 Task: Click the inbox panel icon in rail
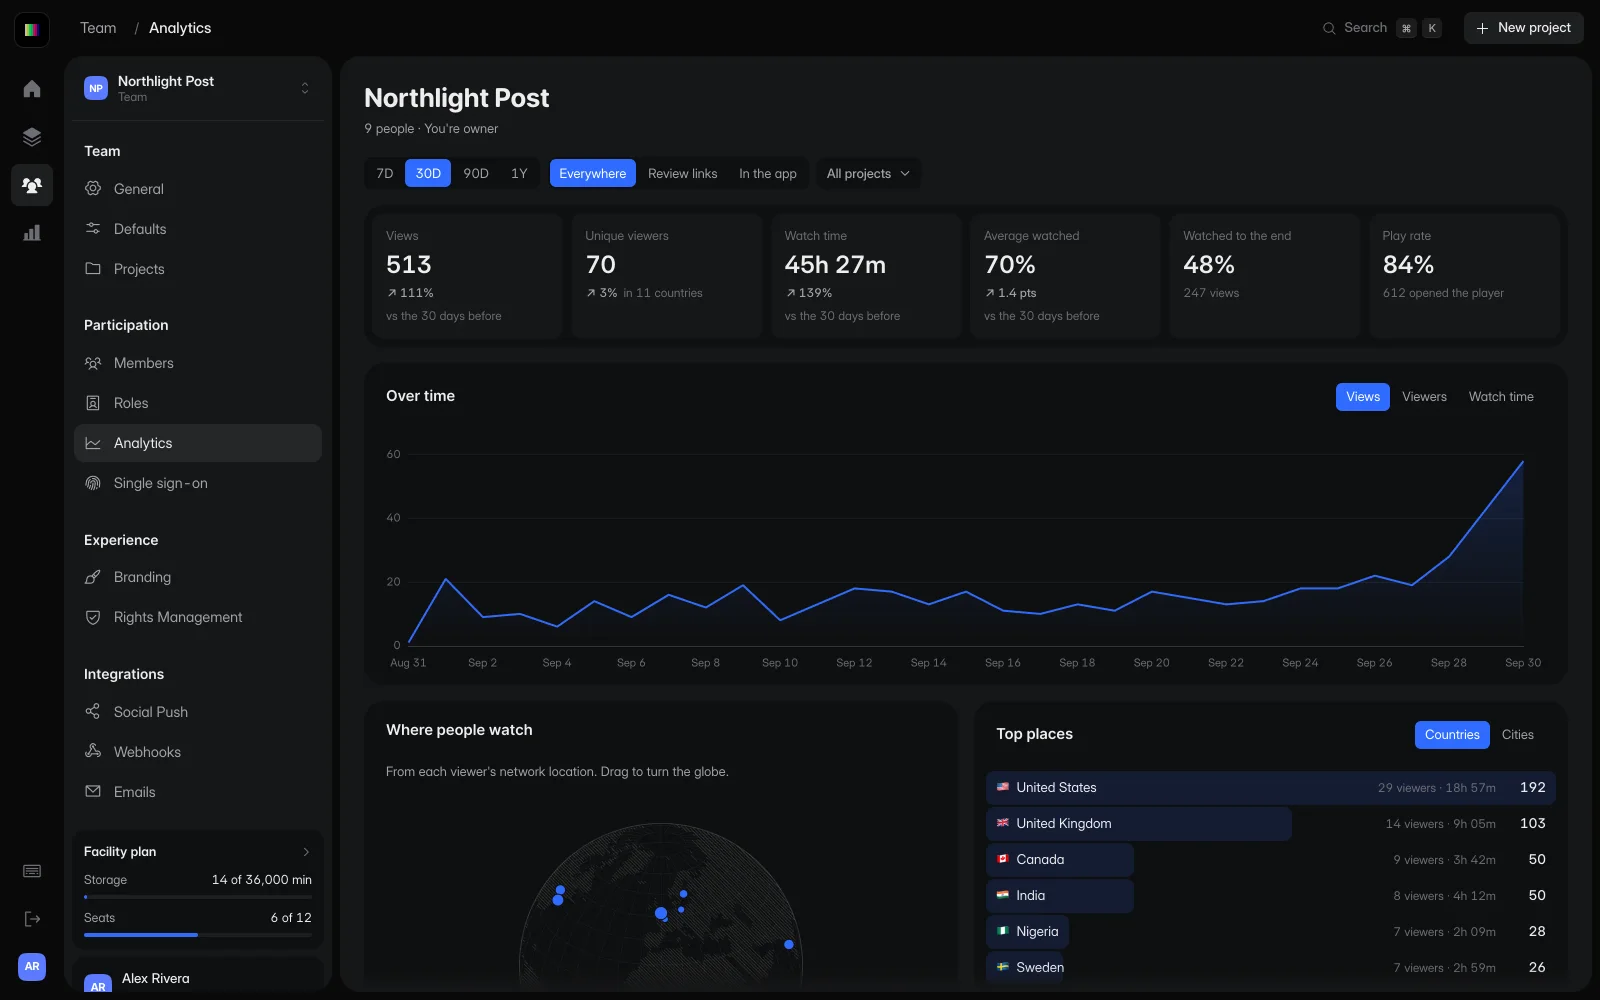32,871
